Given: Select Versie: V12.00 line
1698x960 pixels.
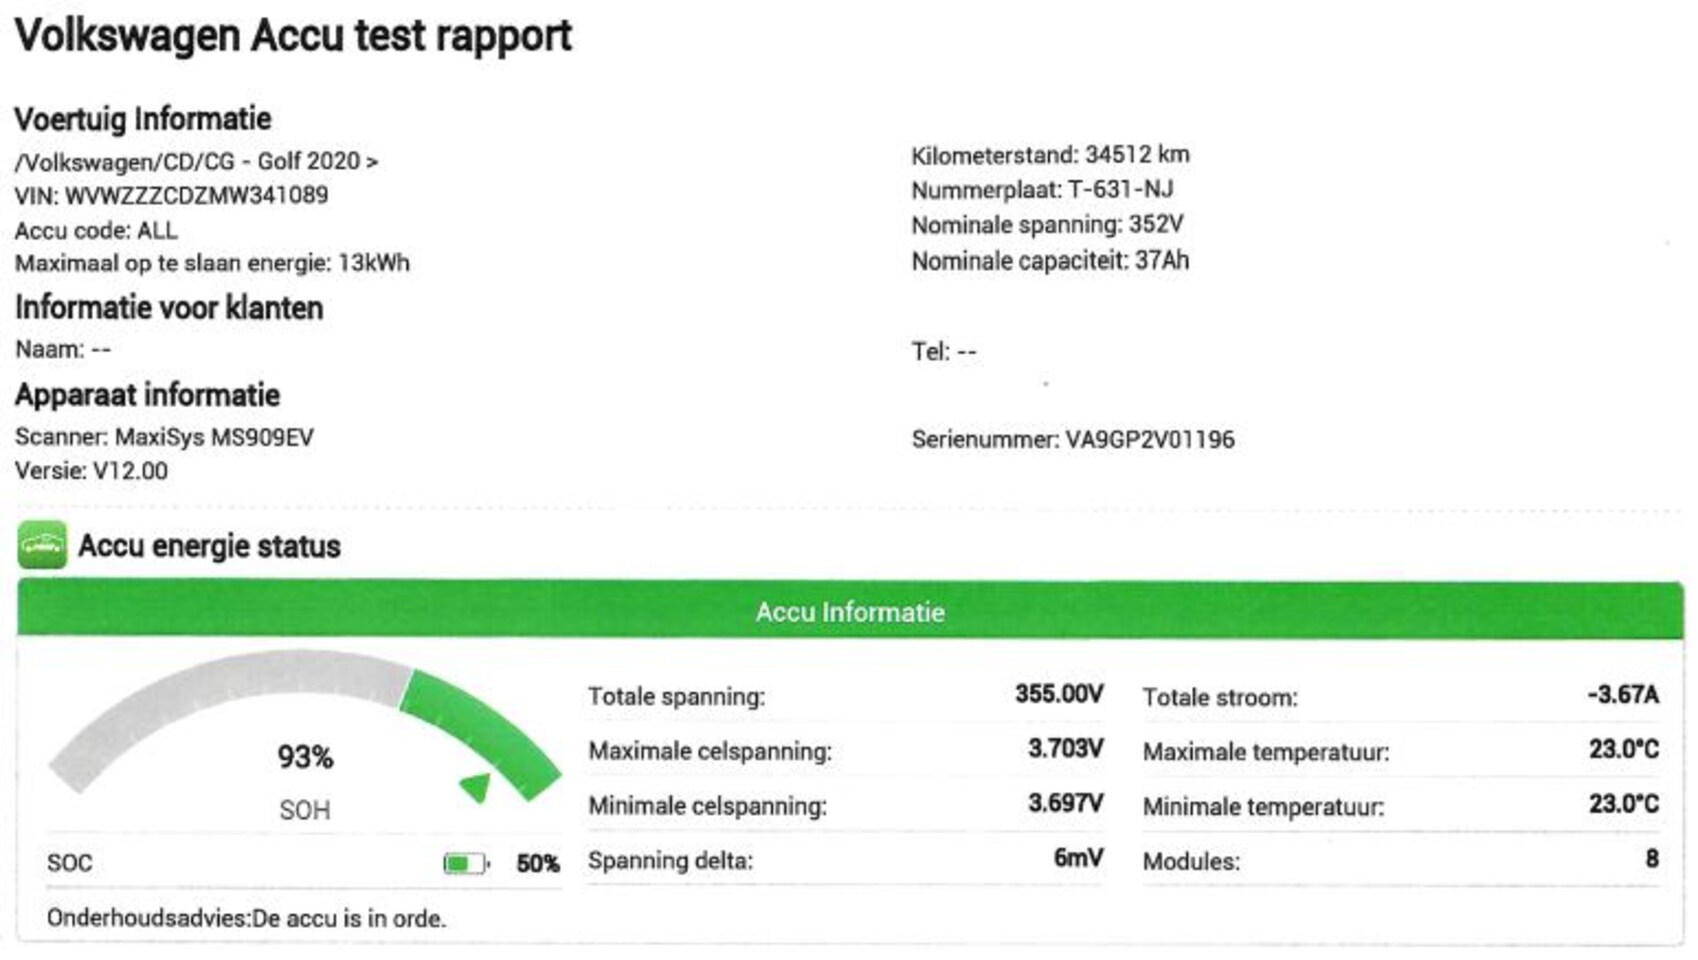Looking at the screenshot, I should click(91, 470).
